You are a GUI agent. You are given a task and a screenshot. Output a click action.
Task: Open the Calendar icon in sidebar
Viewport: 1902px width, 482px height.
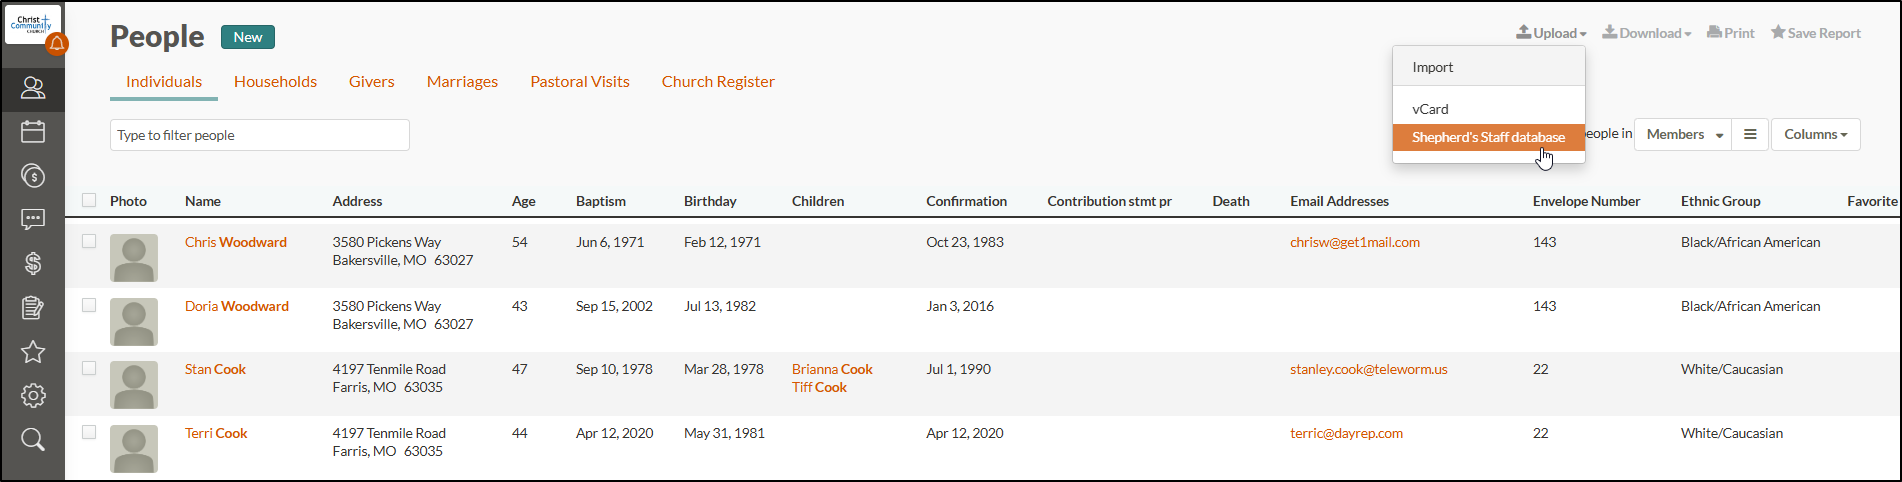pos(33,132)
